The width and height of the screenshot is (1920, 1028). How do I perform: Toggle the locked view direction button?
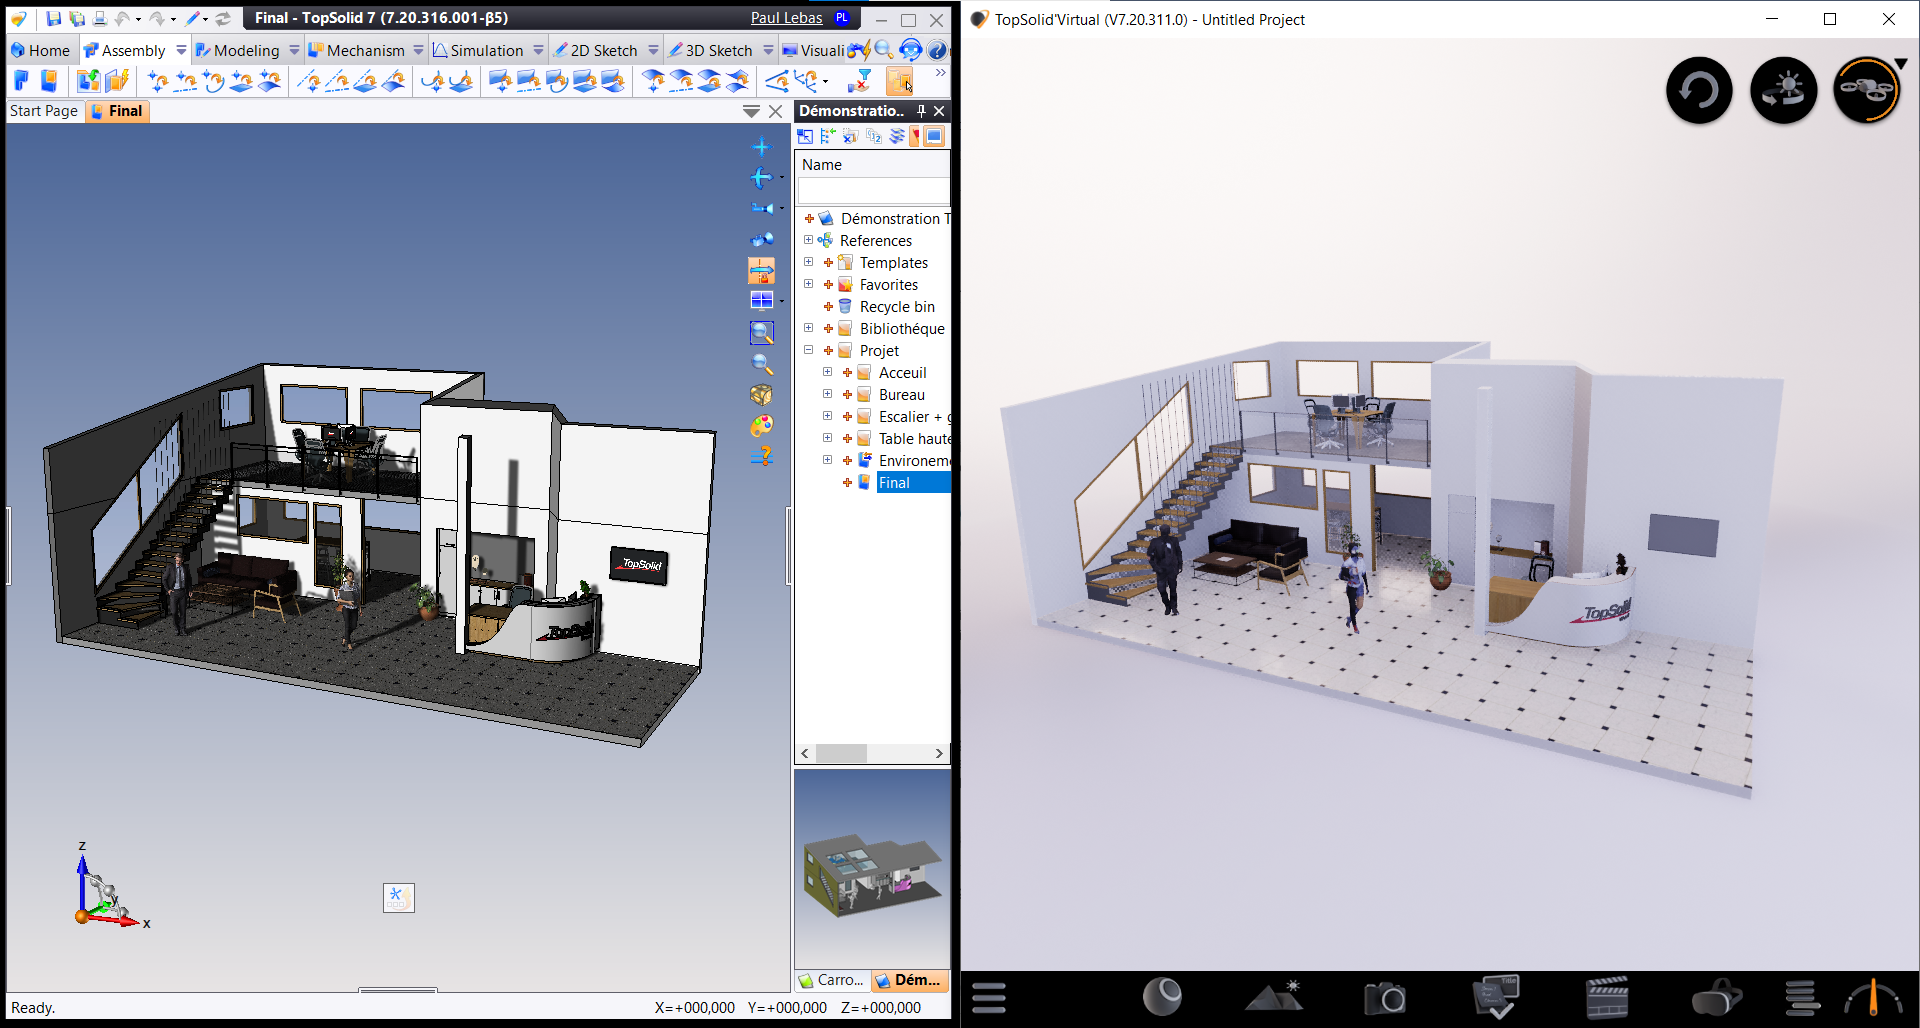(762, 270)
